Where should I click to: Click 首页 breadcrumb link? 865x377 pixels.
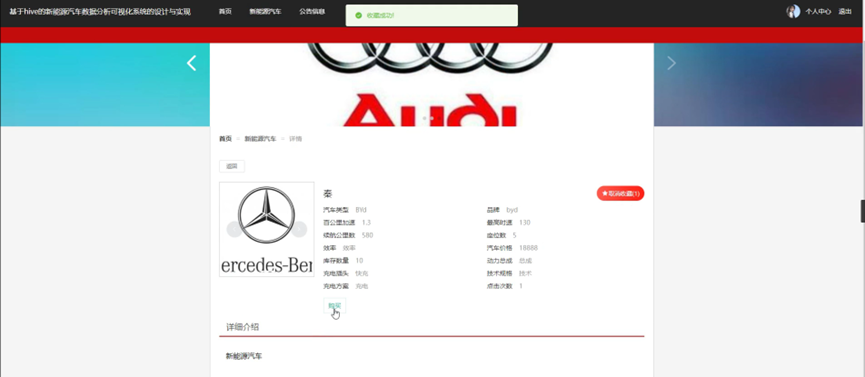click(225, 139)
